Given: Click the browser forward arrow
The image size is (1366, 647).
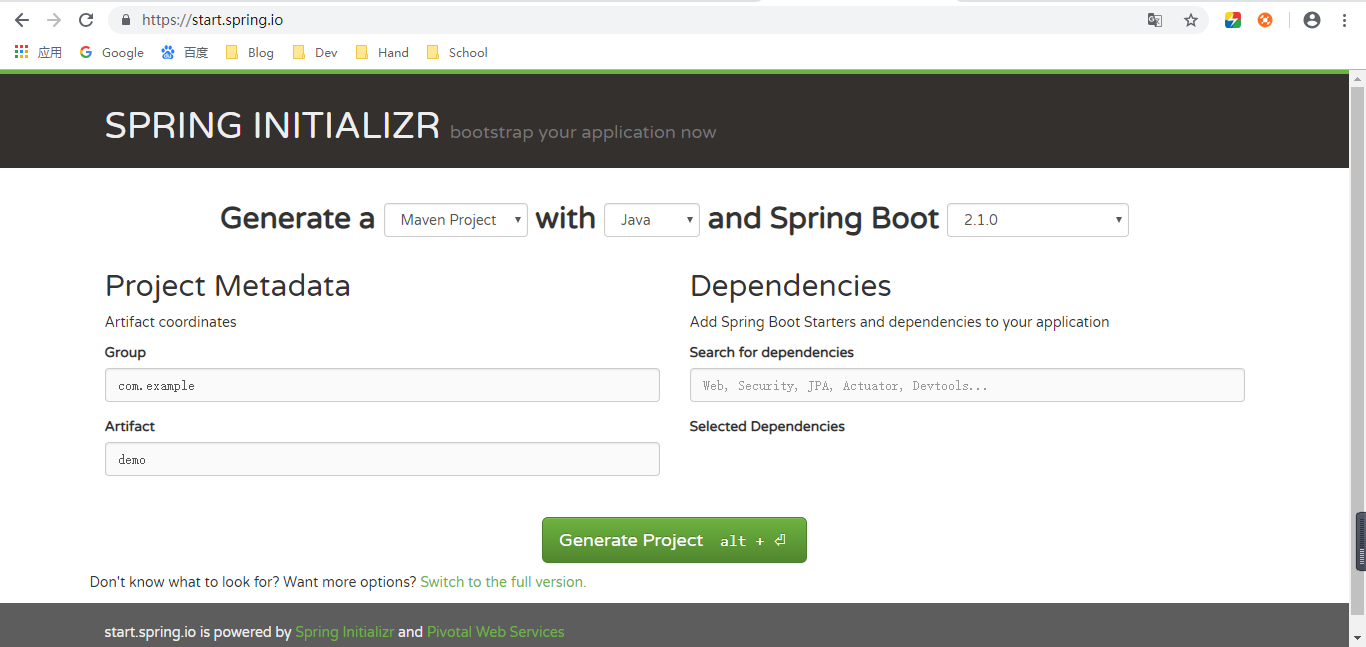Looking at the screenshot, I should [x=54, y=20].
